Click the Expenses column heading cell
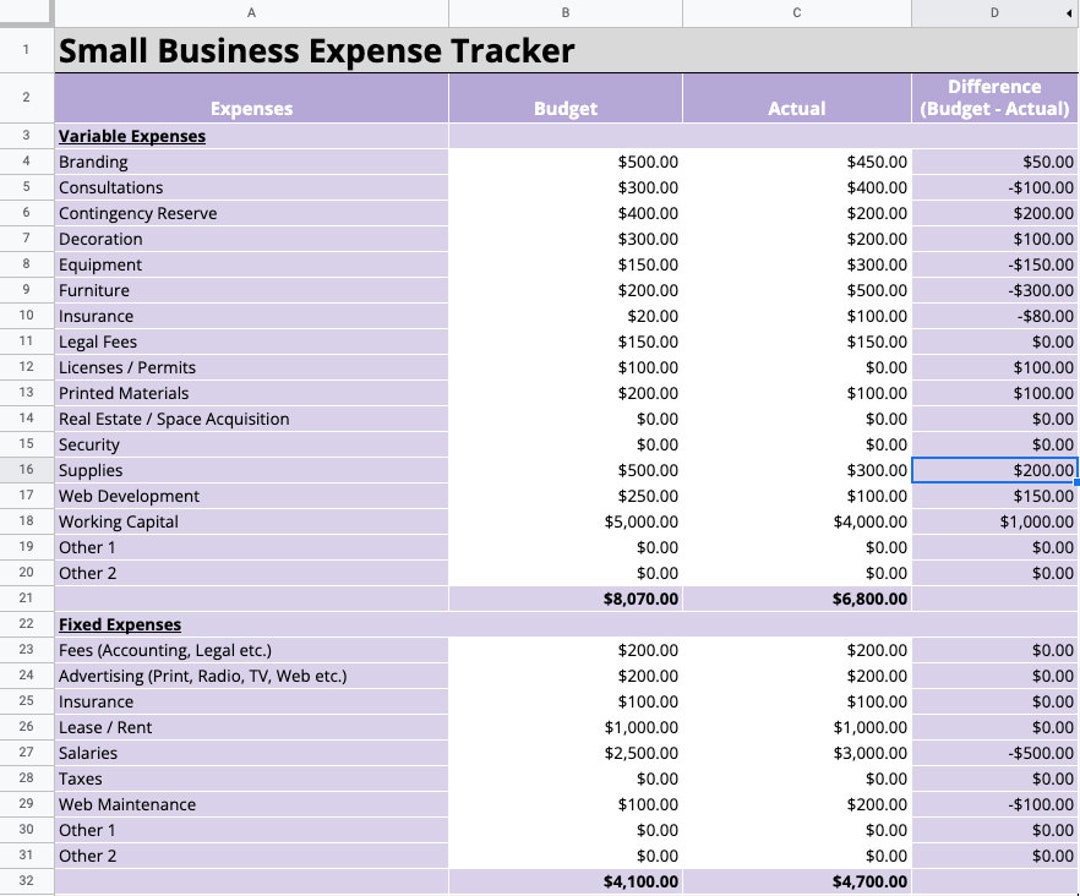Viewport: 1080px width, 896px height. coord(251,98)
